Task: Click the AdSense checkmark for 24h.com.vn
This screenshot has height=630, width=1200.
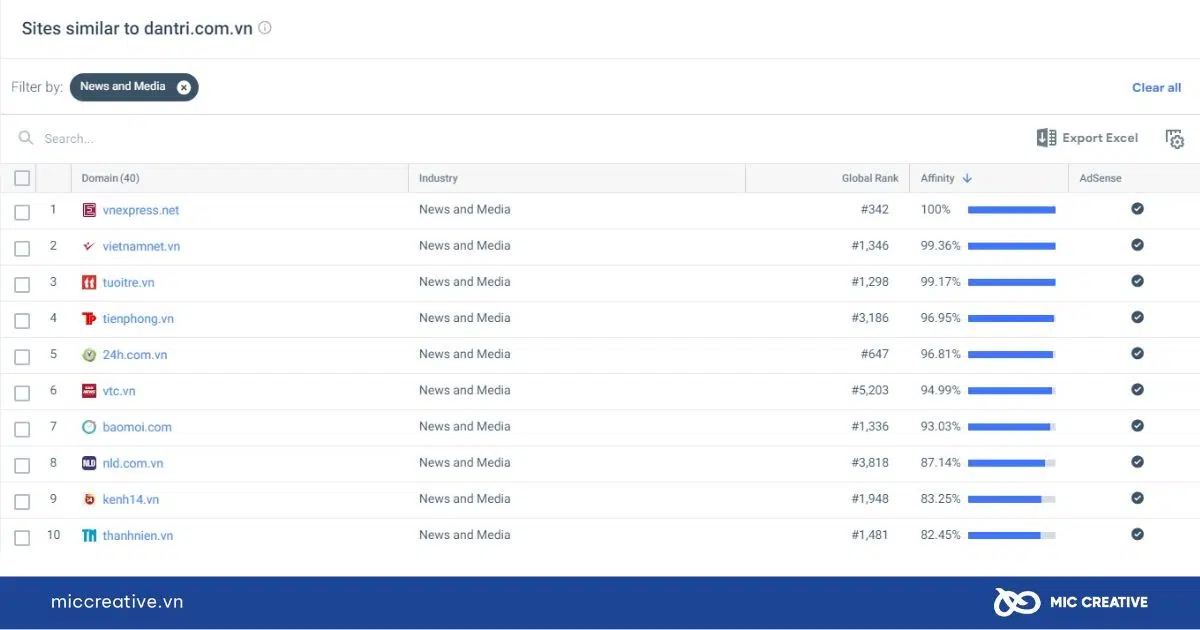Action: pyautogui.click(x=1137, y=354)
